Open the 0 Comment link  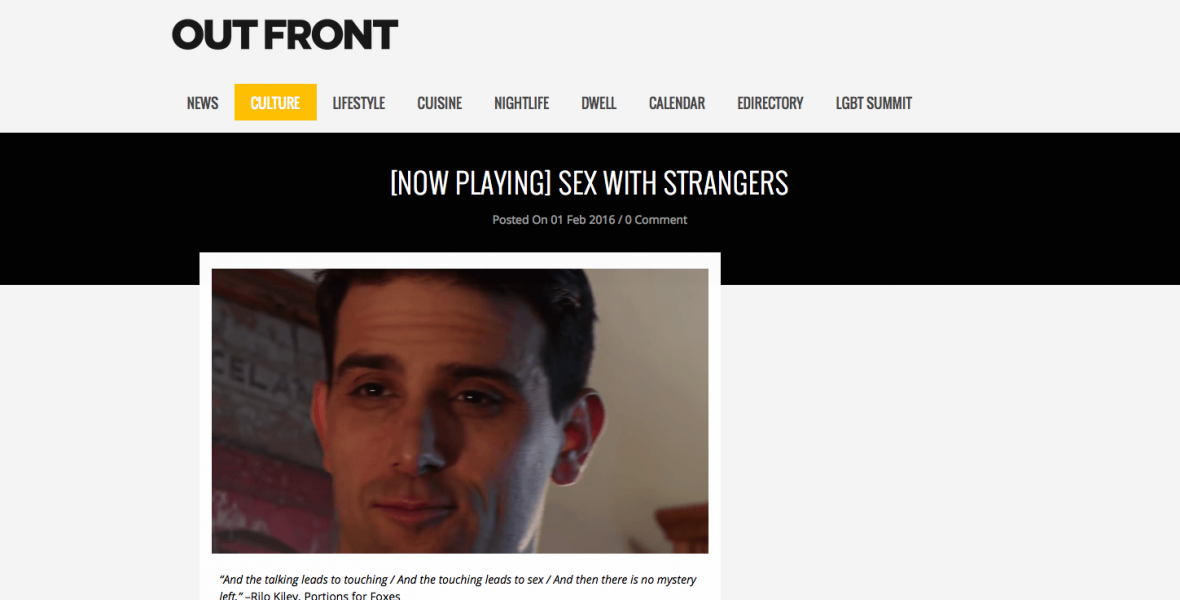(x=656, y=220)
